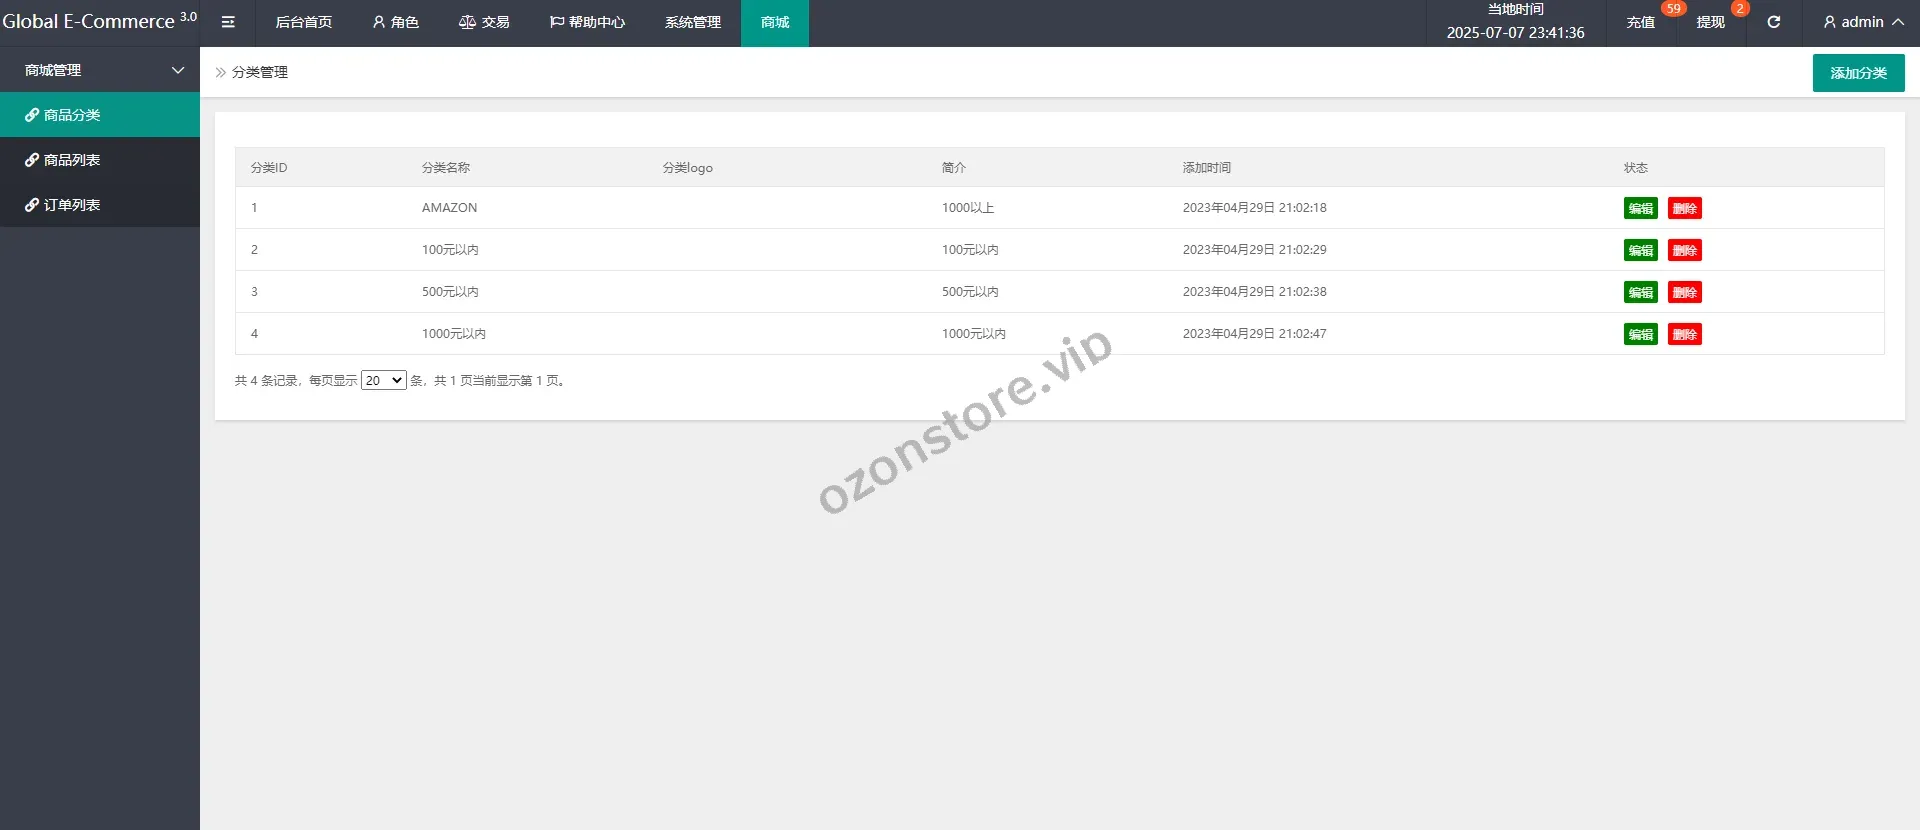1920x830 pixels.
Task: Go to 后台首页 tab
Action: click(x=303, y=22)
